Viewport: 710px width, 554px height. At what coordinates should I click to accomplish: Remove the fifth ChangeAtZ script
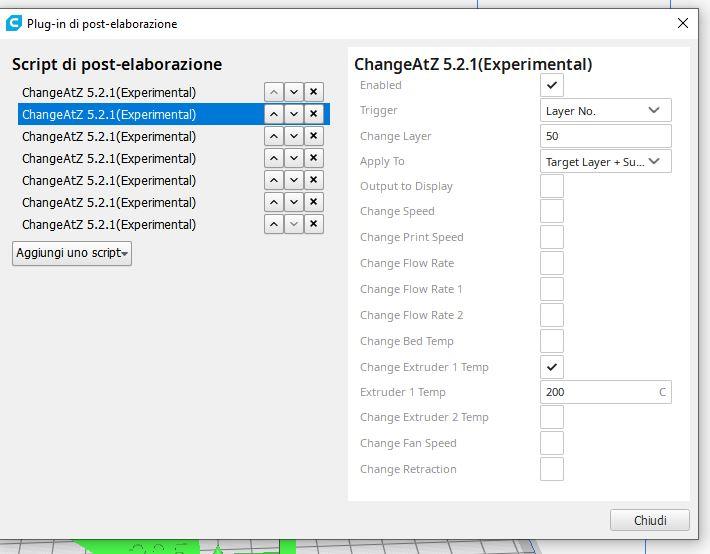[314, 180]
